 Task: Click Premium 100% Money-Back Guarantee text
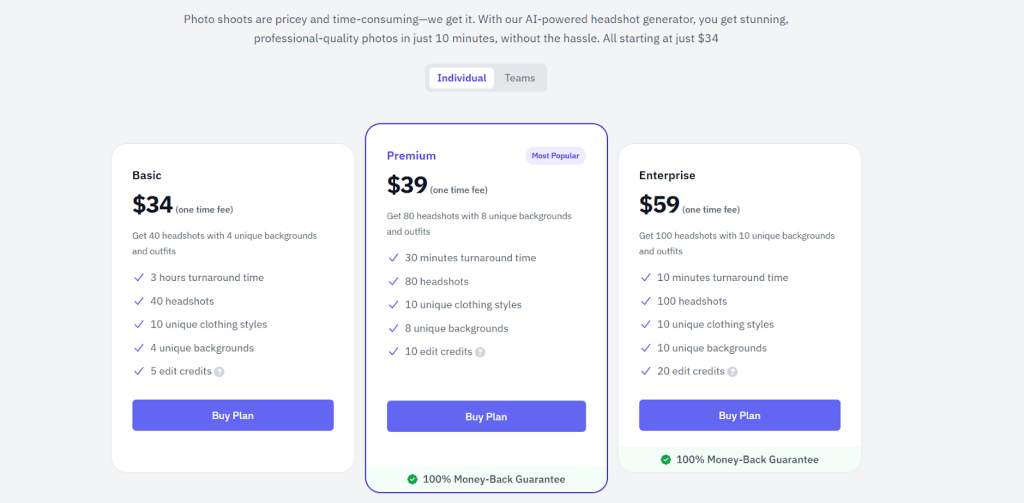coord(493,480)
